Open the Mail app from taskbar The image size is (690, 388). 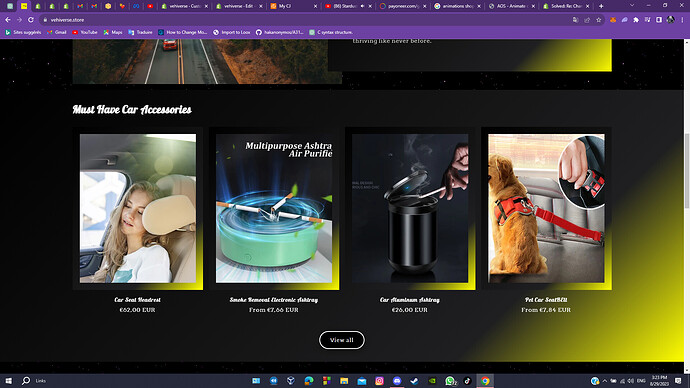coord(362,381)
